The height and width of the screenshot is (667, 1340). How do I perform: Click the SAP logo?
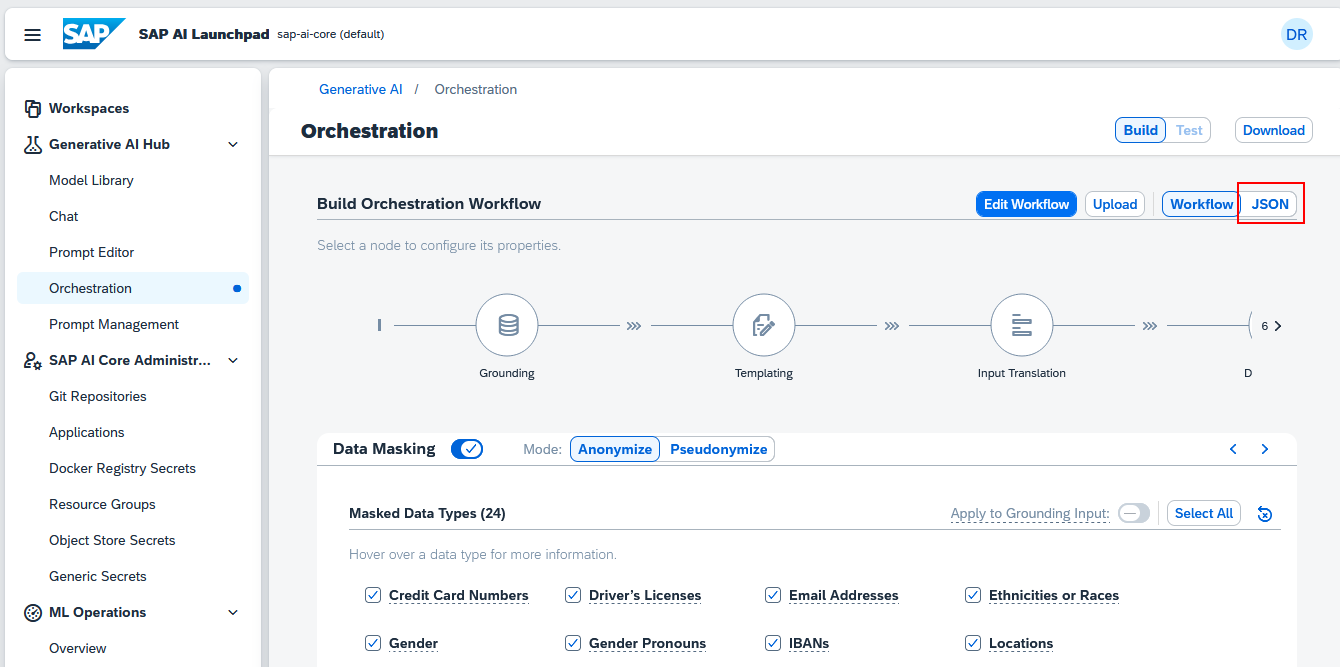coord(94,34)
